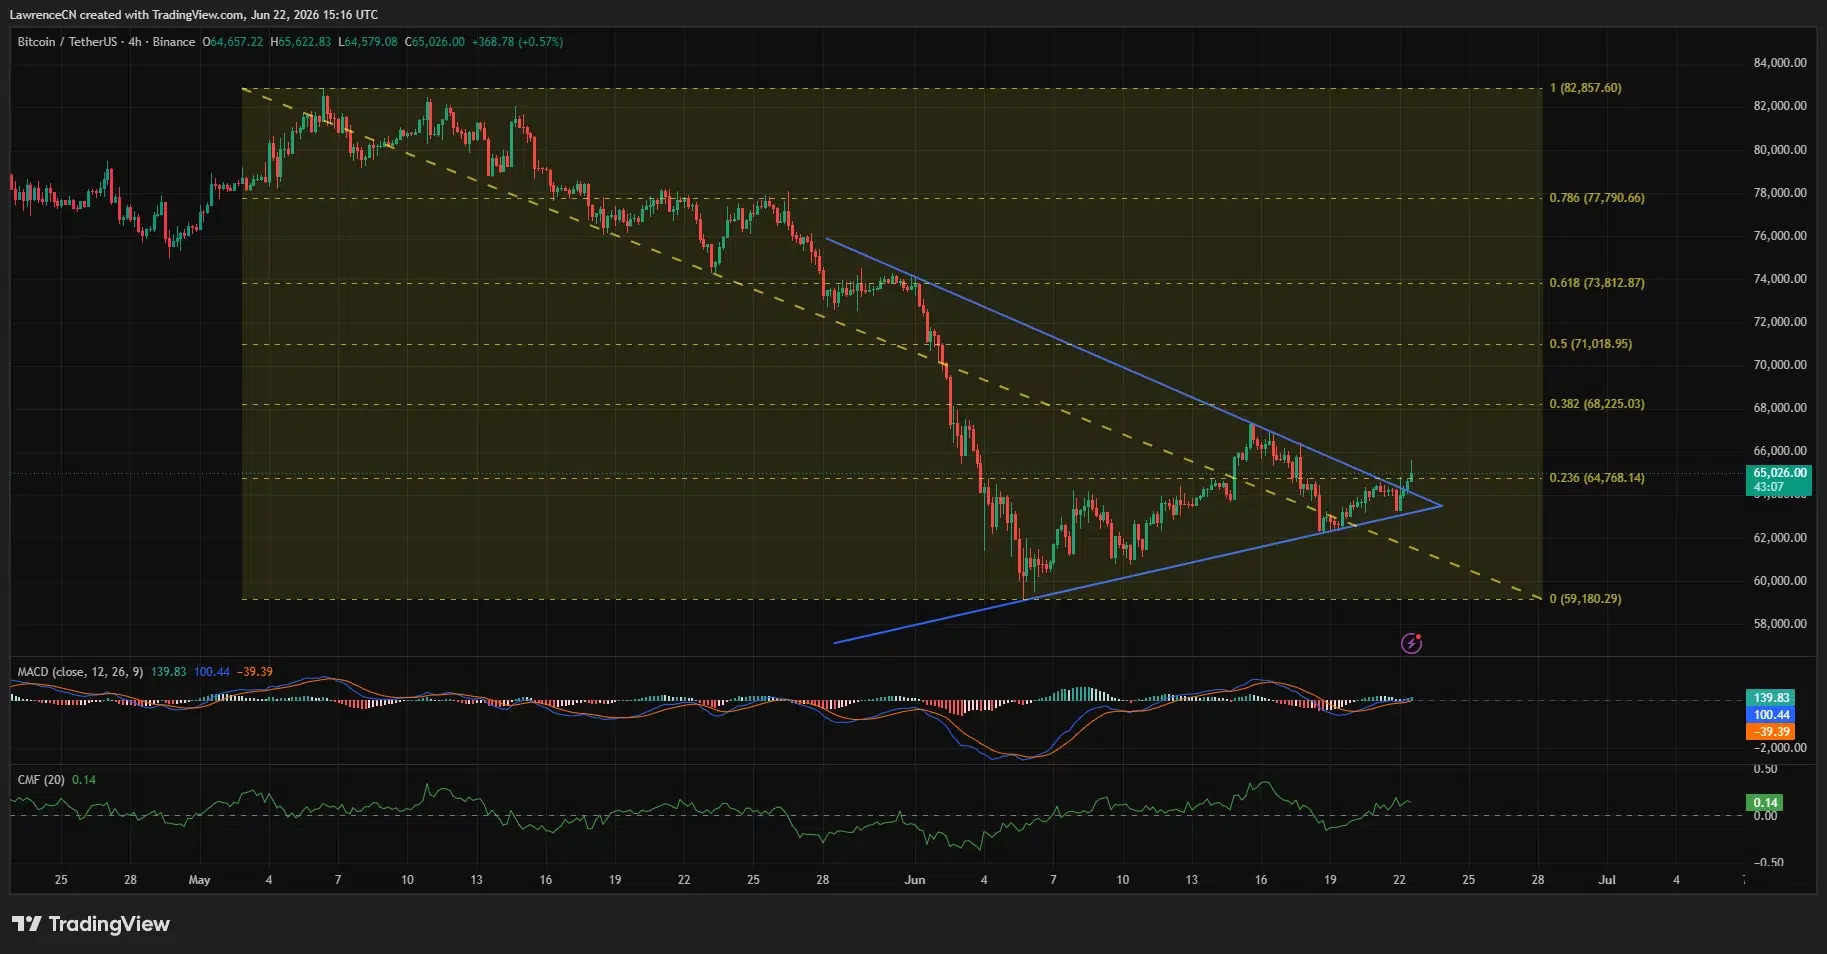Click the Jun label on time axis
This screenshot has width=1827, height=954.
coord(914,880)
